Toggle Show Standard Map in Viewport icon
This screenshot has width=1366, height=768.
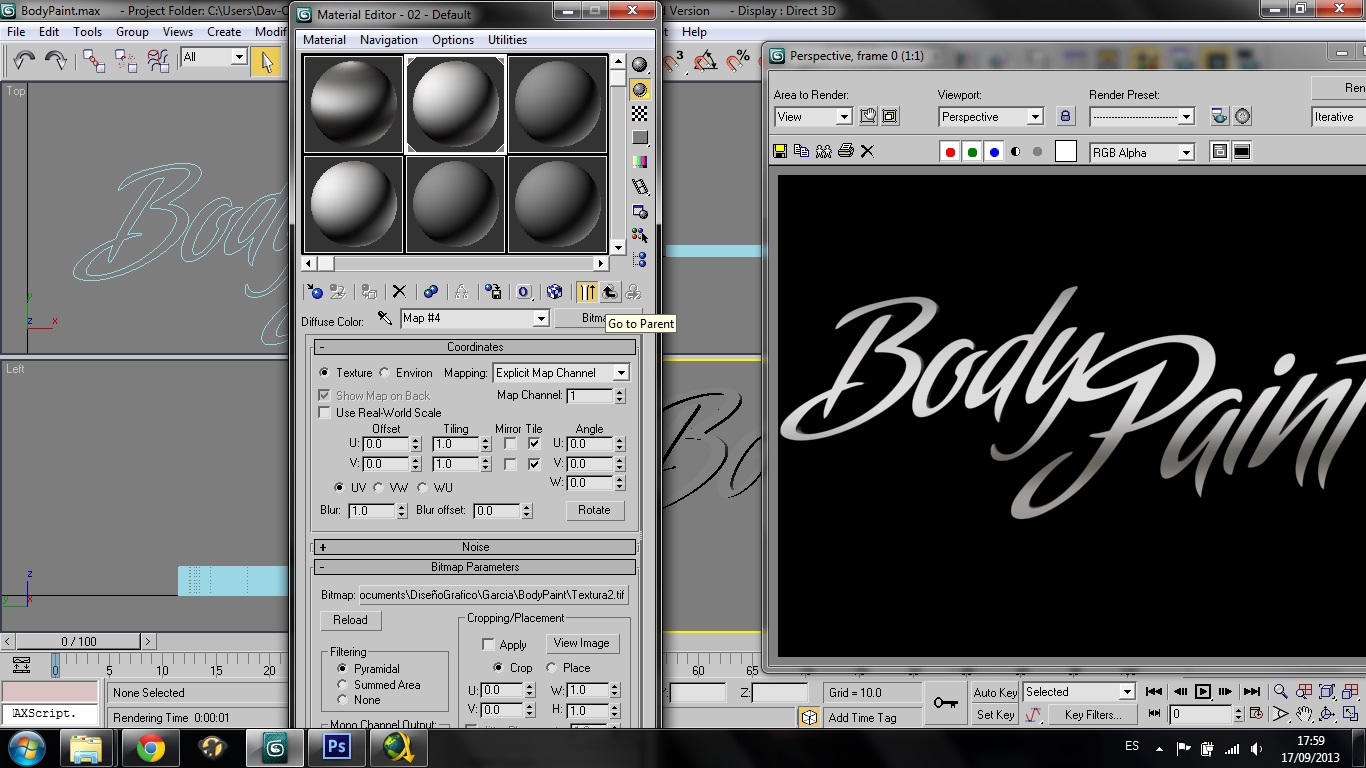[x=555, y=292]
